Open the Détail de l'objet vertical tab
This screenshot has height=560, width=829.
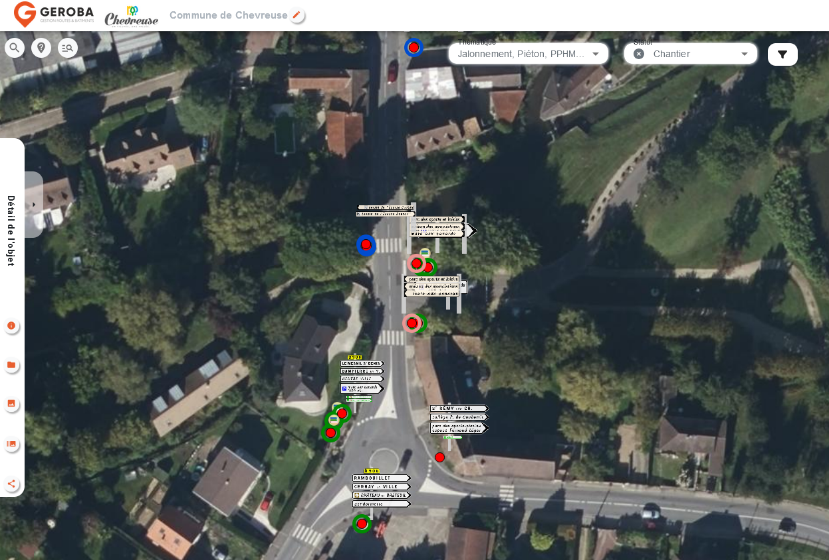[11, 230]
